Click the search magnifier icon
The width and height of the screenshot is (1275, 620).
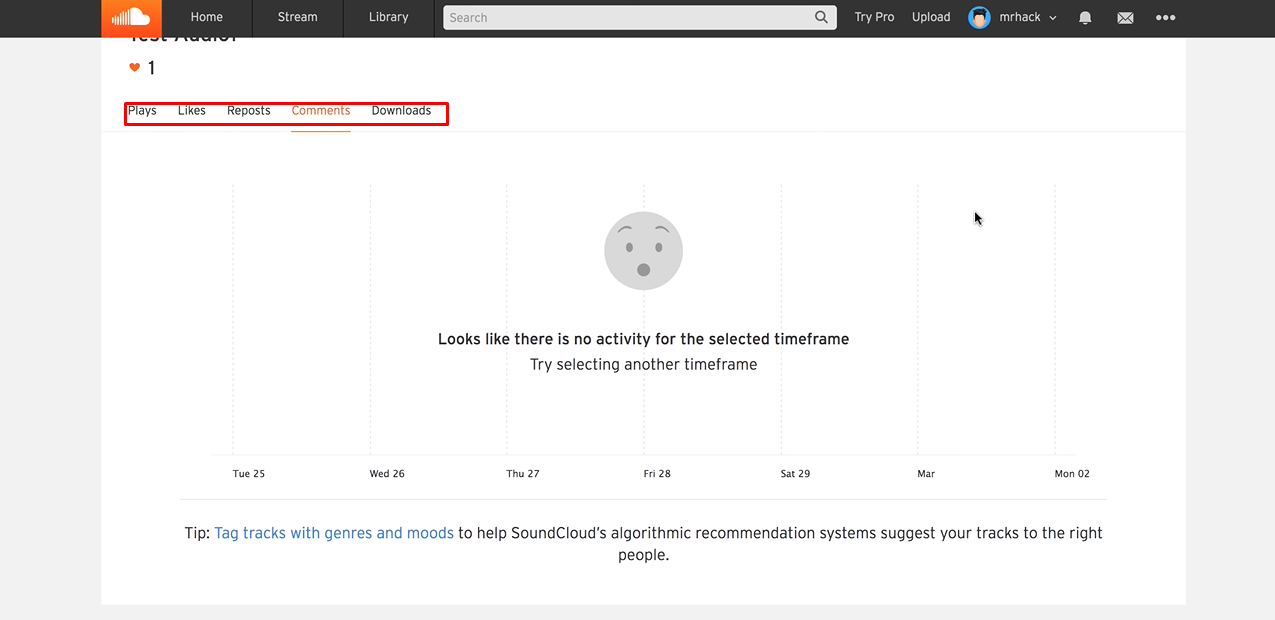pyautogui.click(x=821, y=17)
